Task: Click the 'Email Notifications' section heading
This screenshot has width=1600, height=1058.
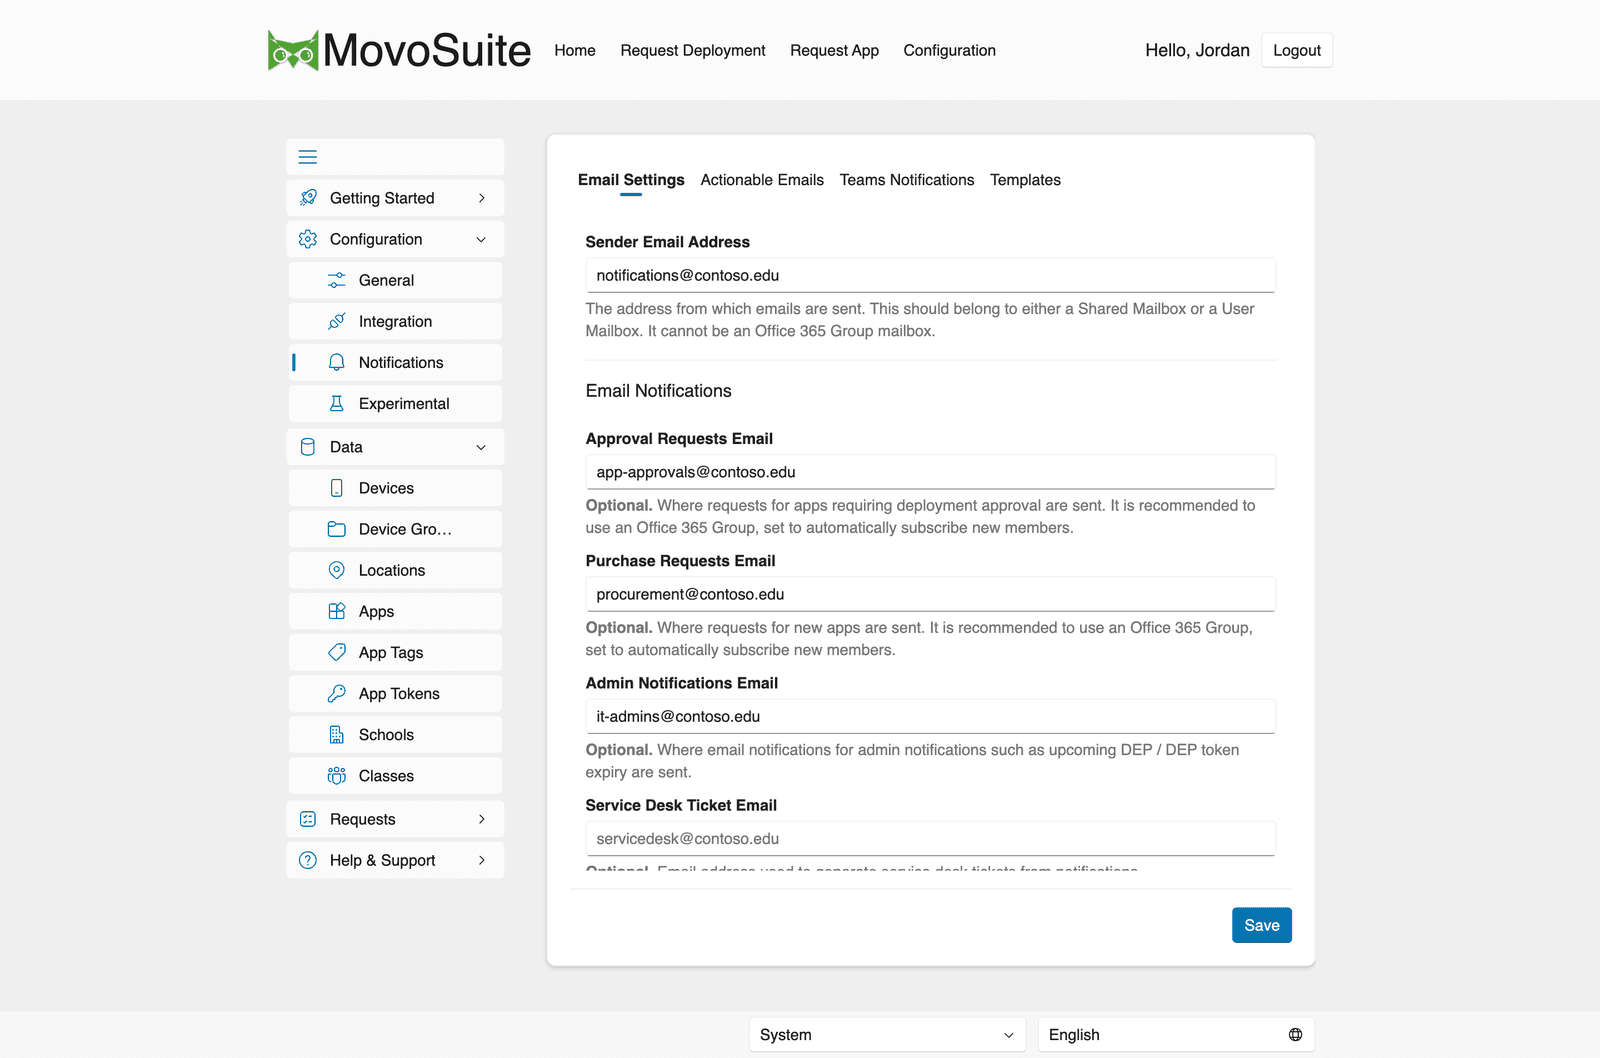Action: [658, 391]
